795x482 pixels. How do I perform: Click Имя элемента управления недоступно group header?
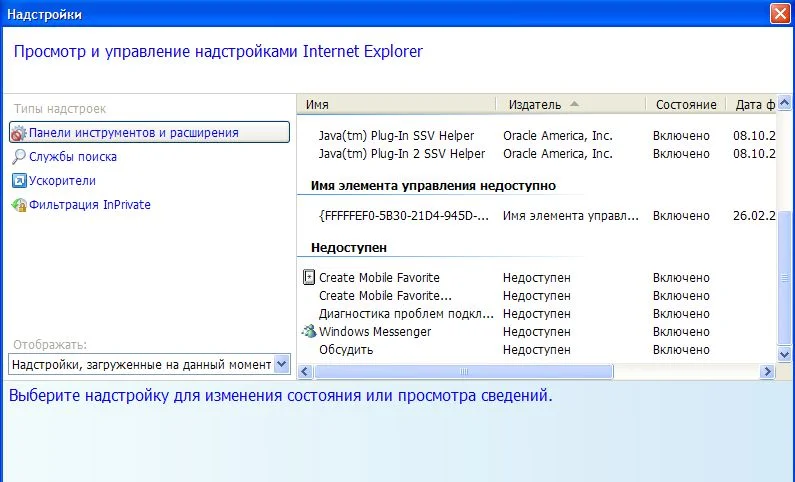(x=433, y=186)
